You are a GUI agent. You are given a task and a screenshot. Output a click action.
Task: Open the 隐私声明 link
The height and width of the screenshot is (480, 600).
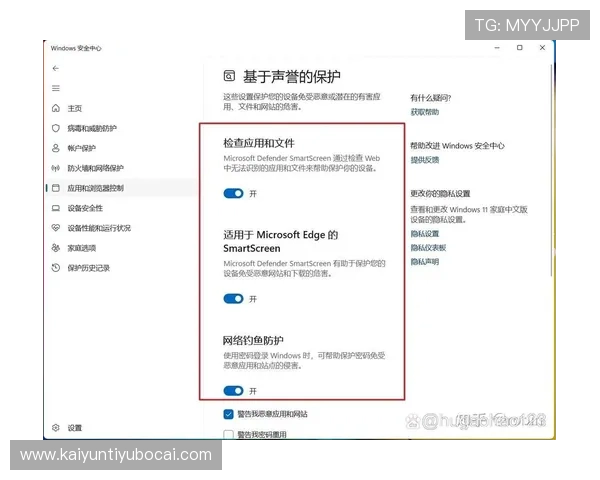tap(425, 262)
